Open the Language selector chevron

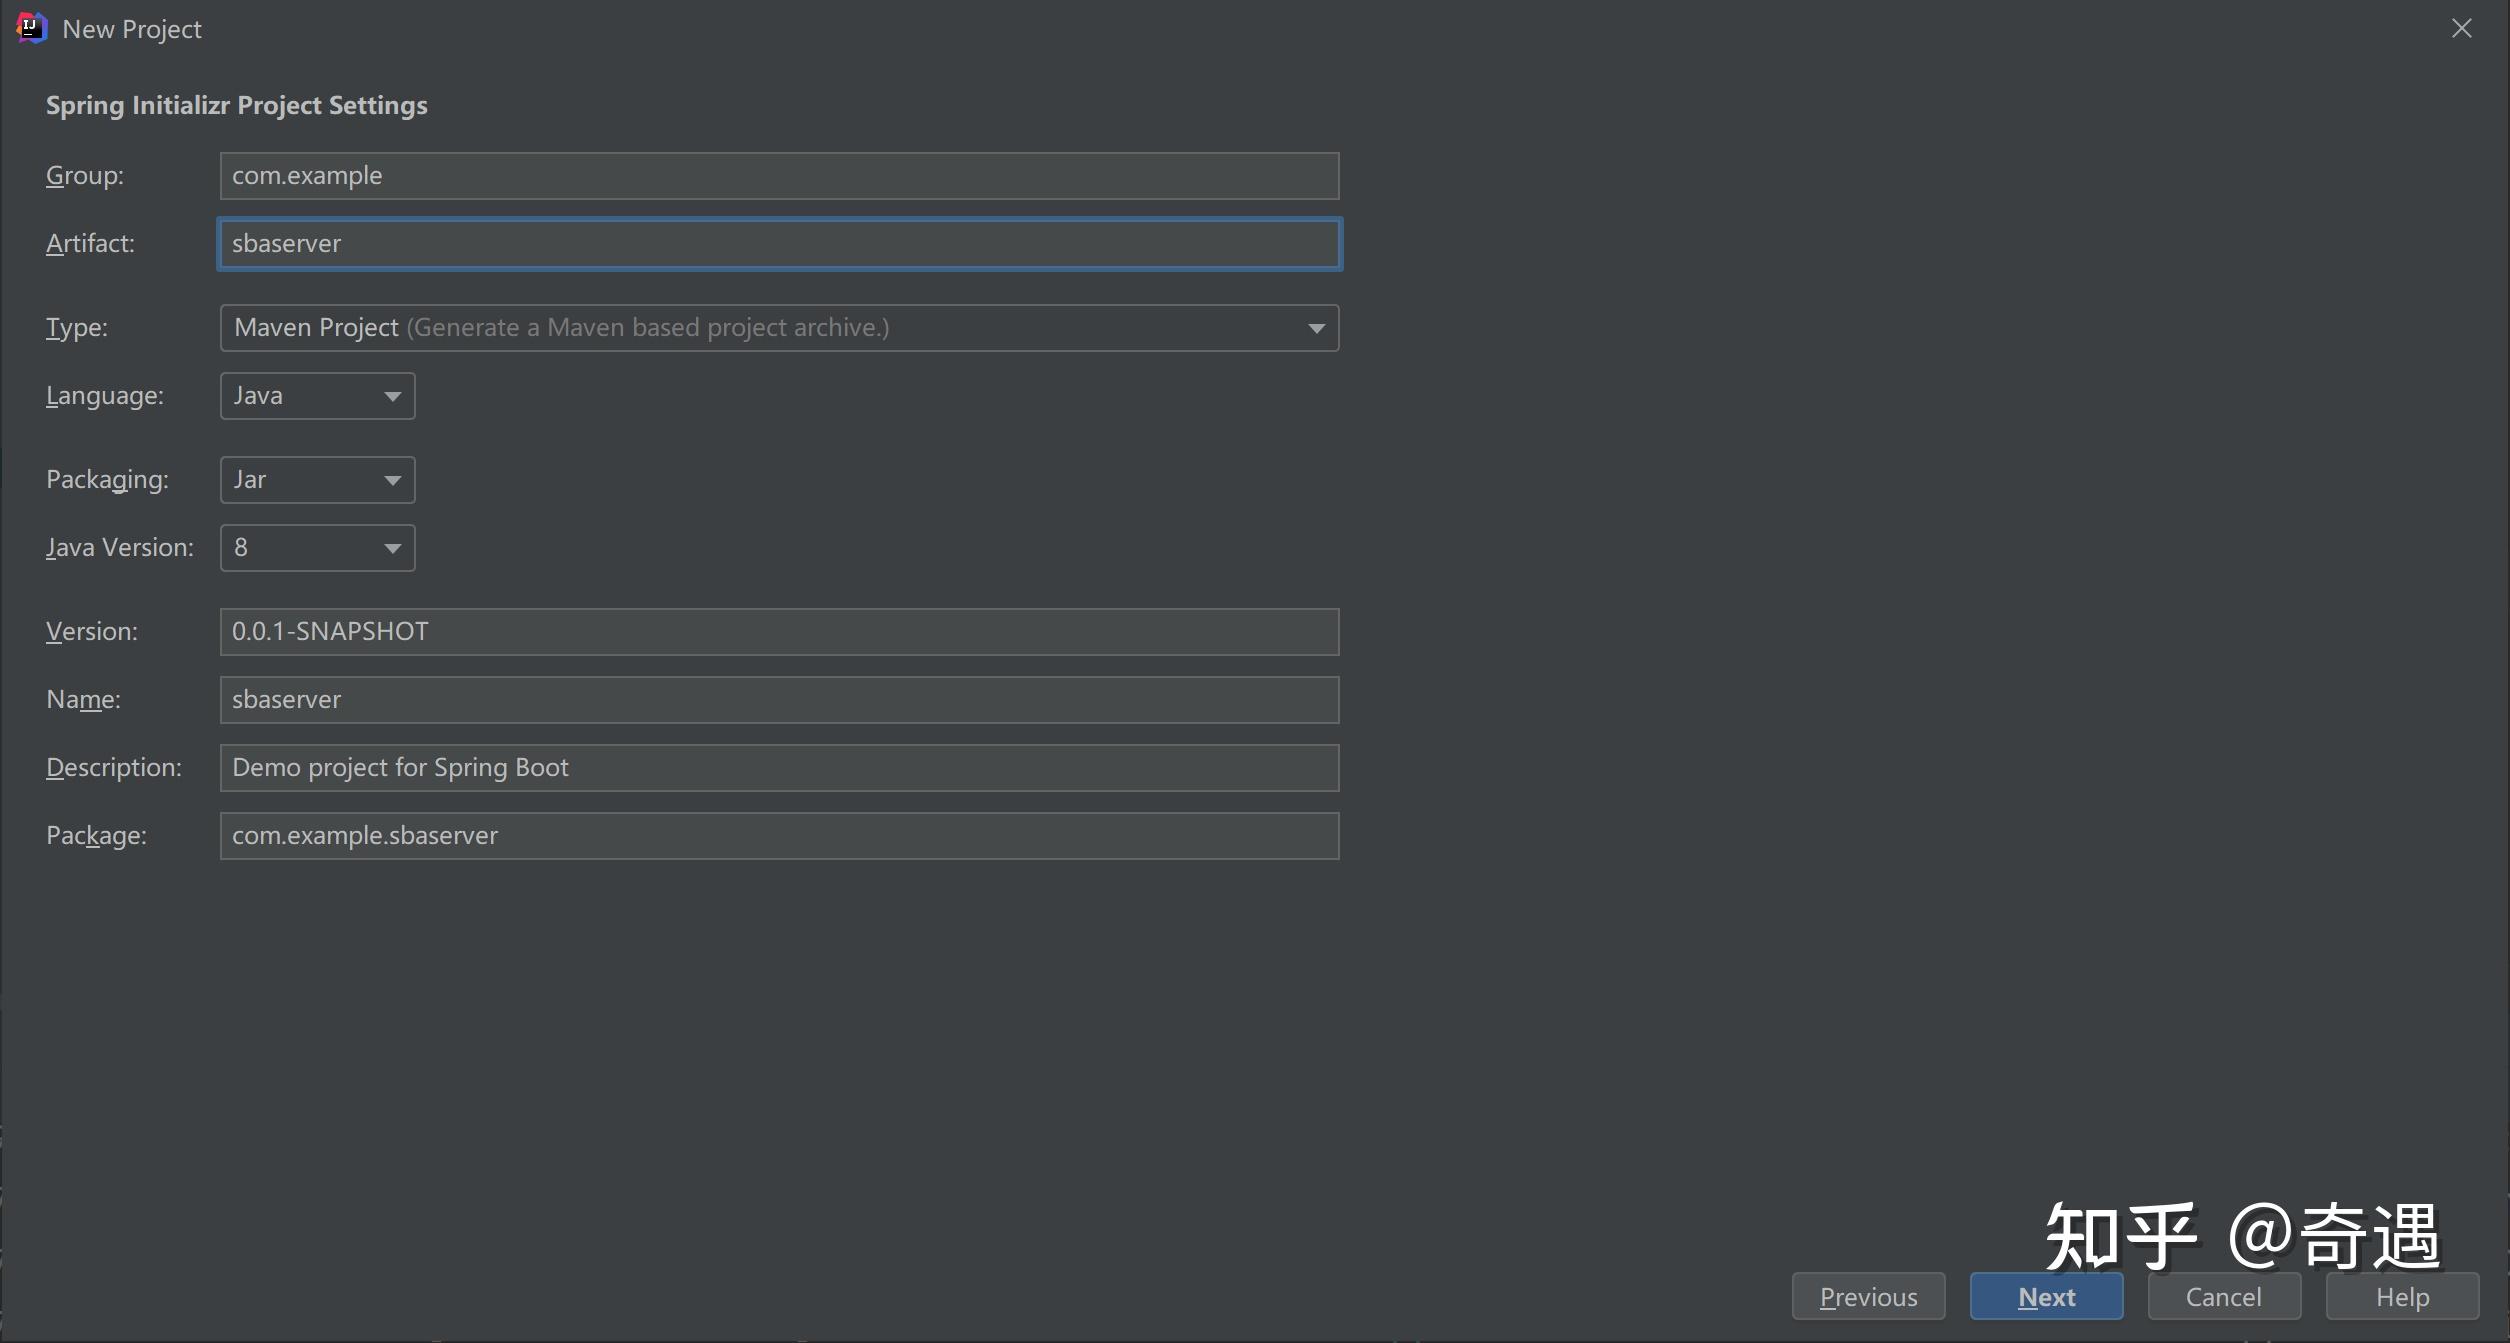click(x=391, y=396)
